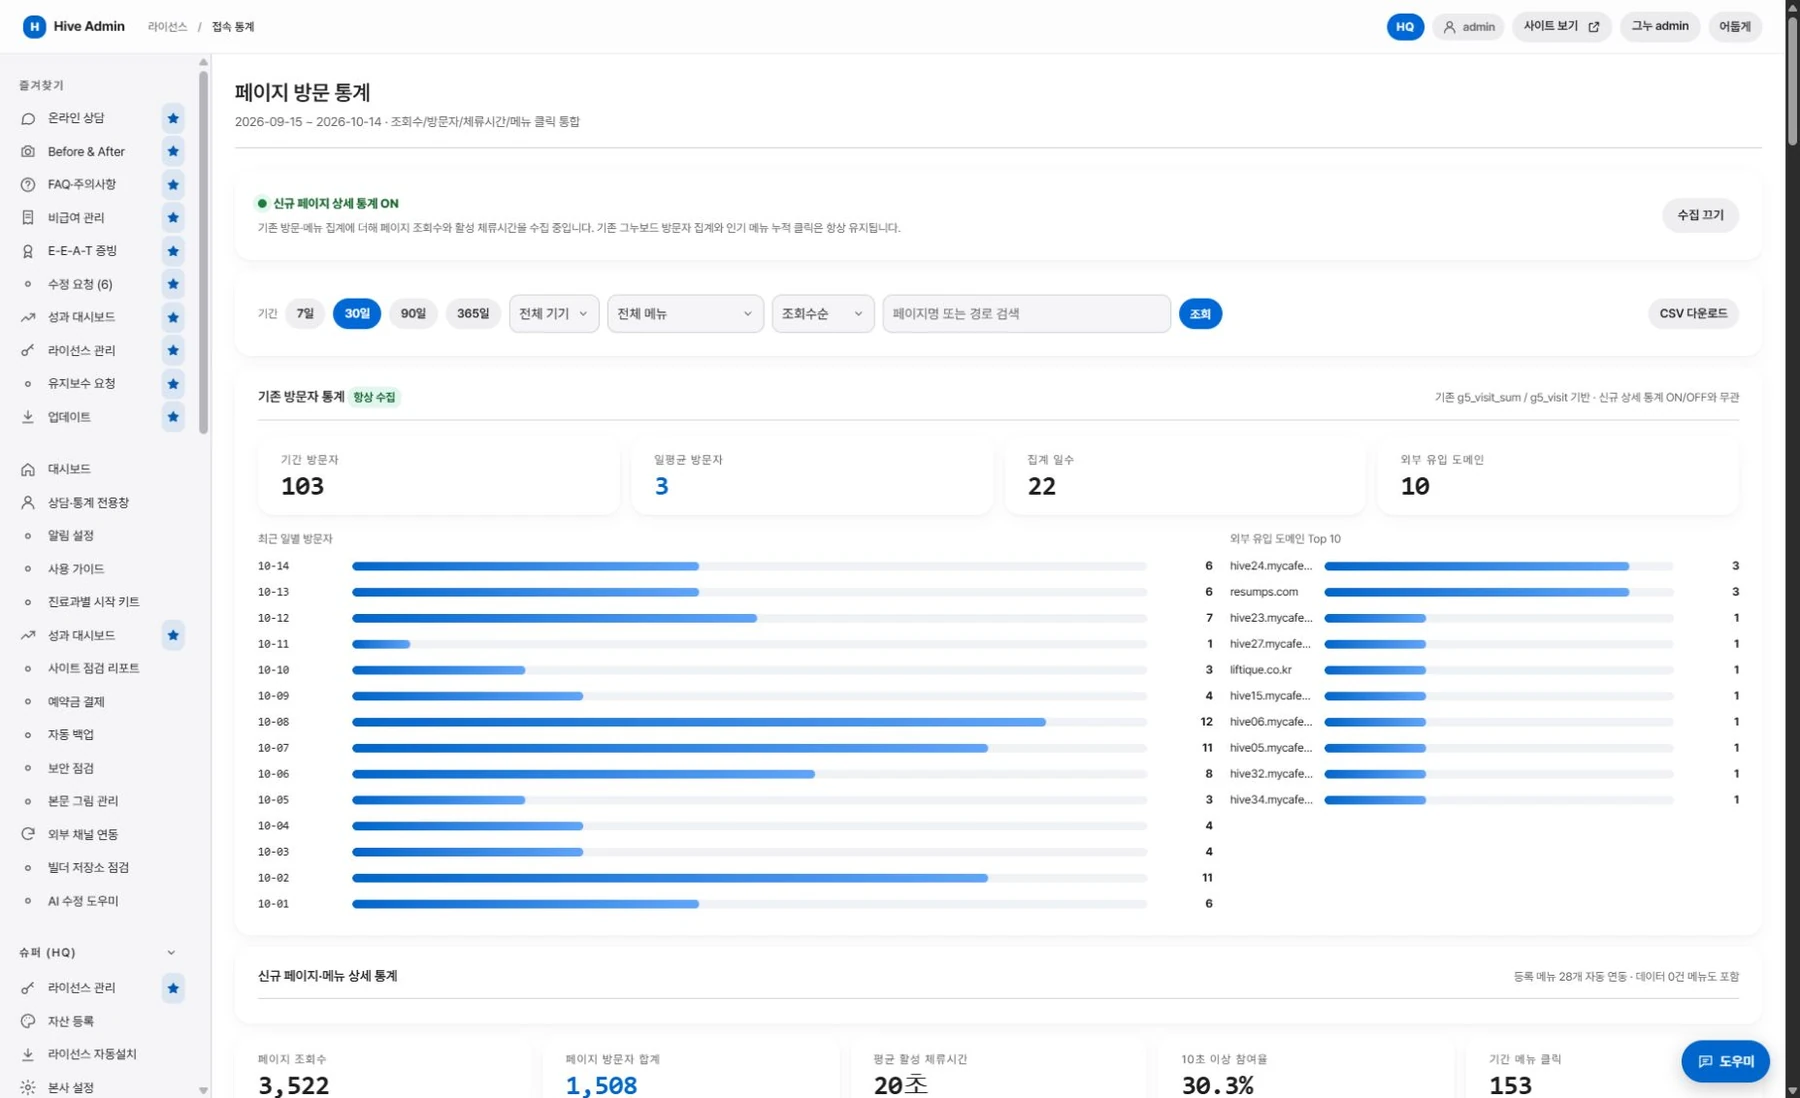Click the 조회 search button

point(1200,314)
